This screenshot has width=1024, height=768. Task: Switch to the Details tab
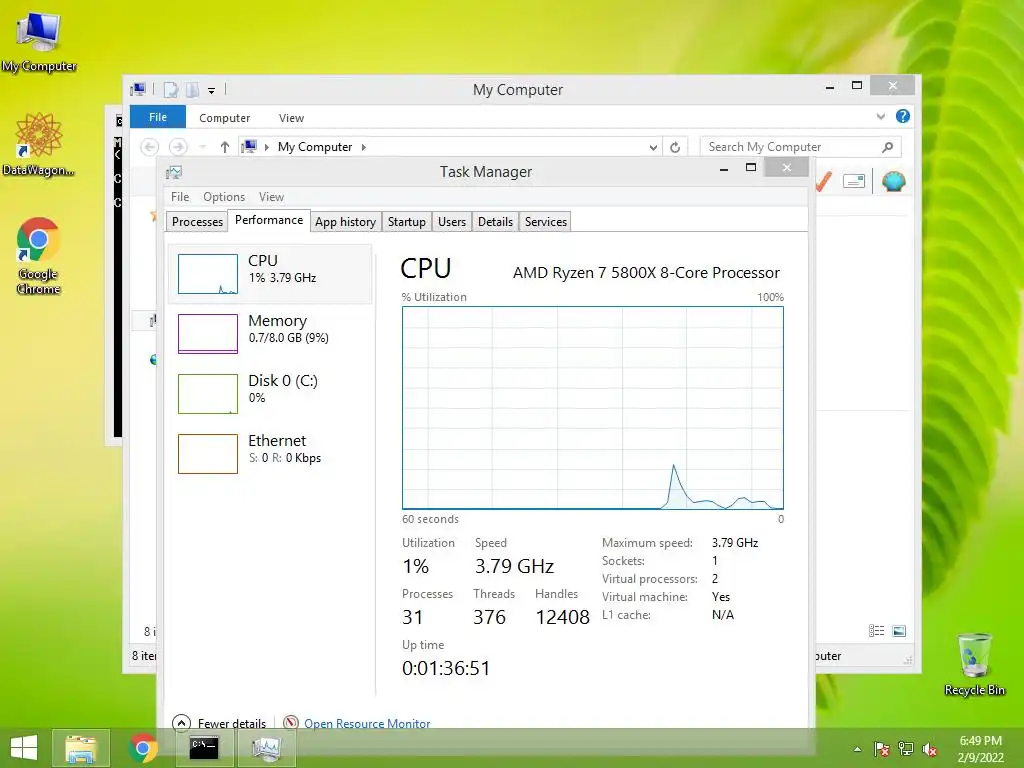[x=495, y=221]
